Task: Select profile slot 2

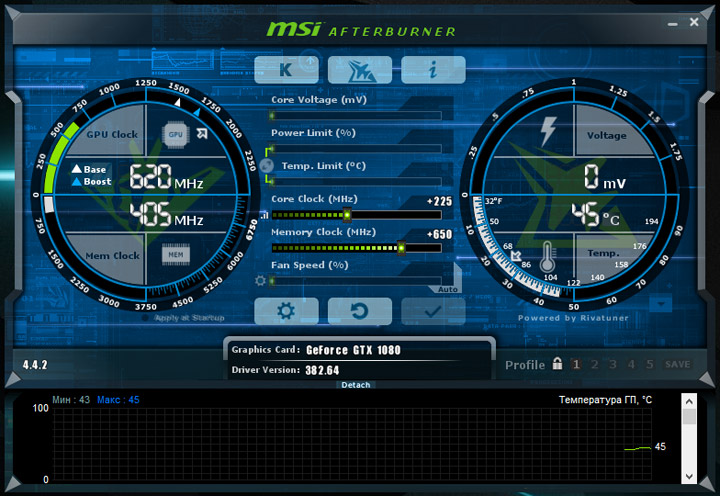Action: click(x=595, y=364)
